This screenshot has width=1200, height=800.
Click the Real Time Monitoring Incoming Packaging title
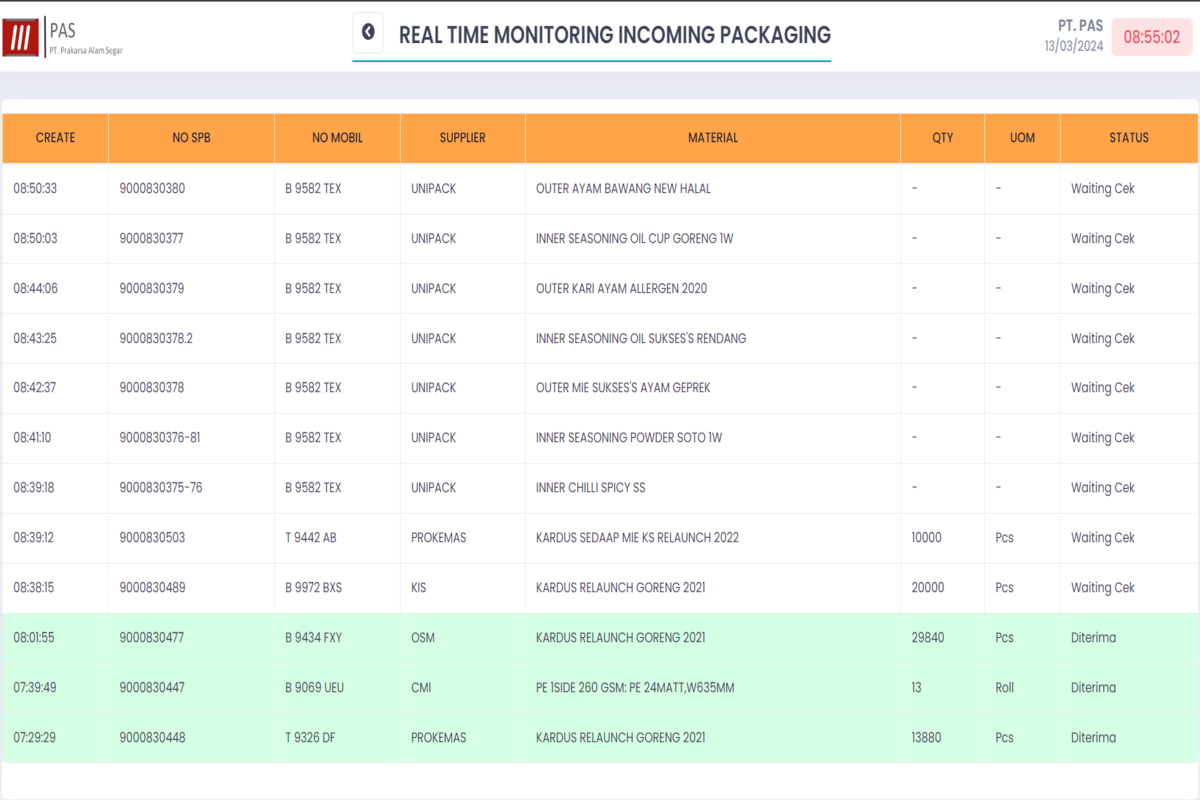[614, 35]
